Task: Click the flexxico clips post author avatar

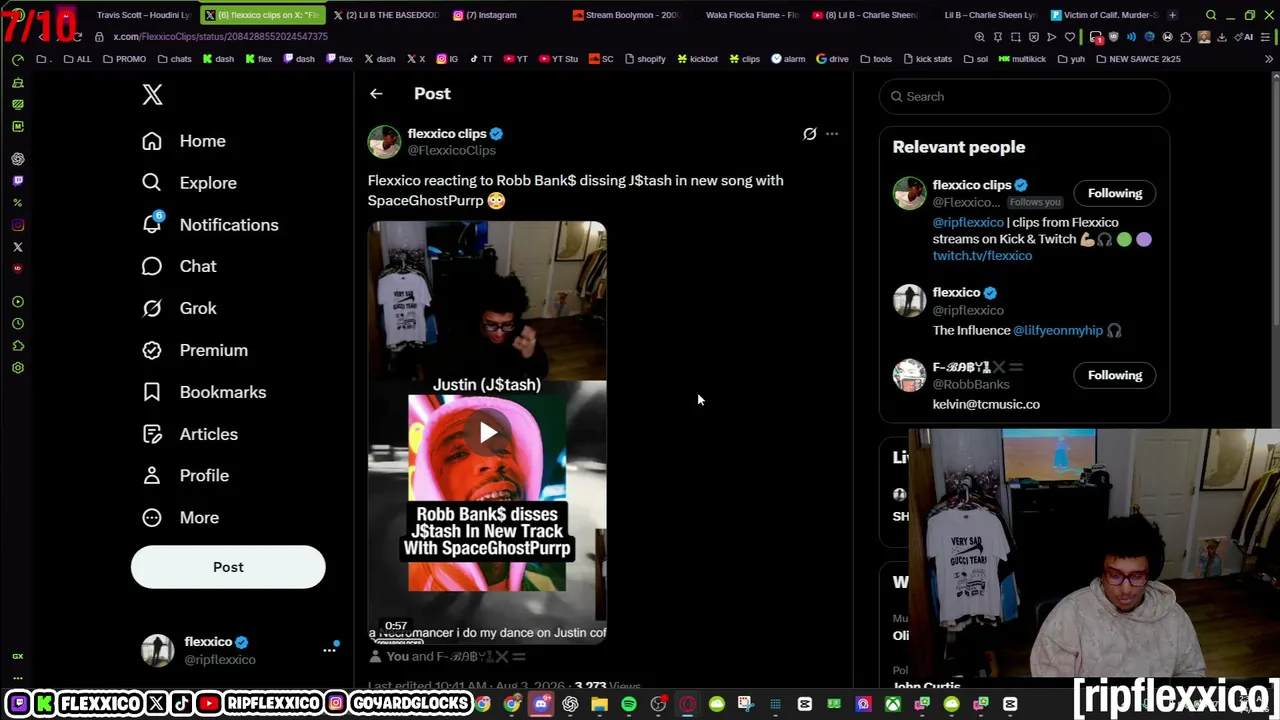Action: [x=384, y=142]
